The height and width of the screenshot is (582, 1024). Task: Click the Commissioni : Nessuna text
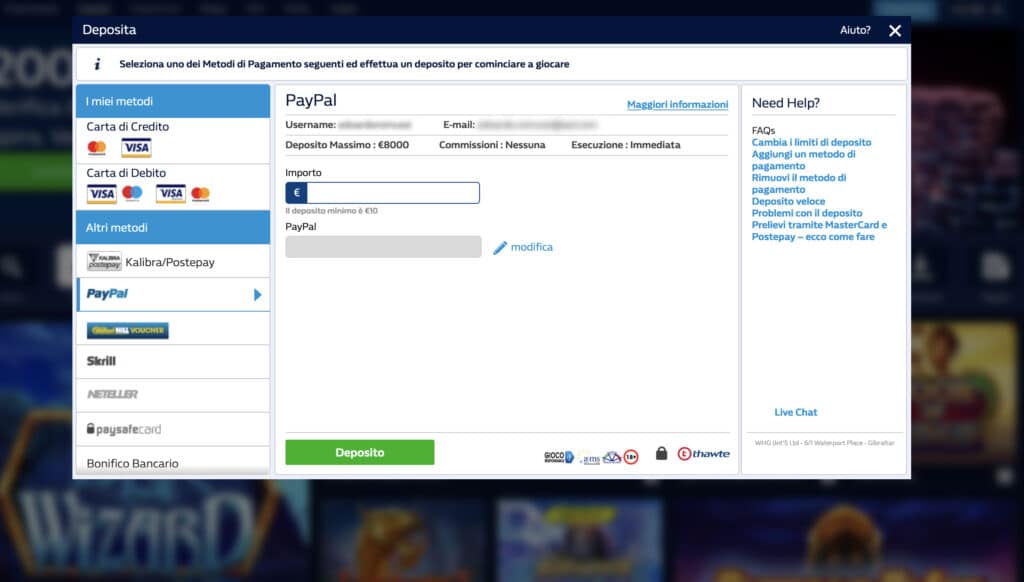click(492, 145)
